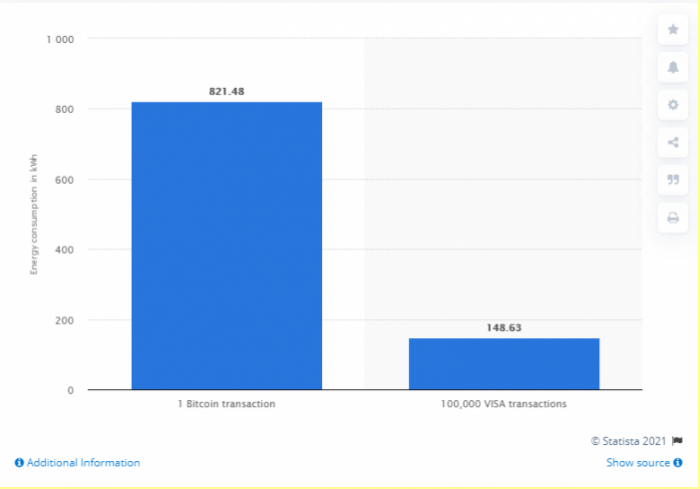Click the info icon before Additional Information
The image size is (700, 489).
[x=19, y=463]
